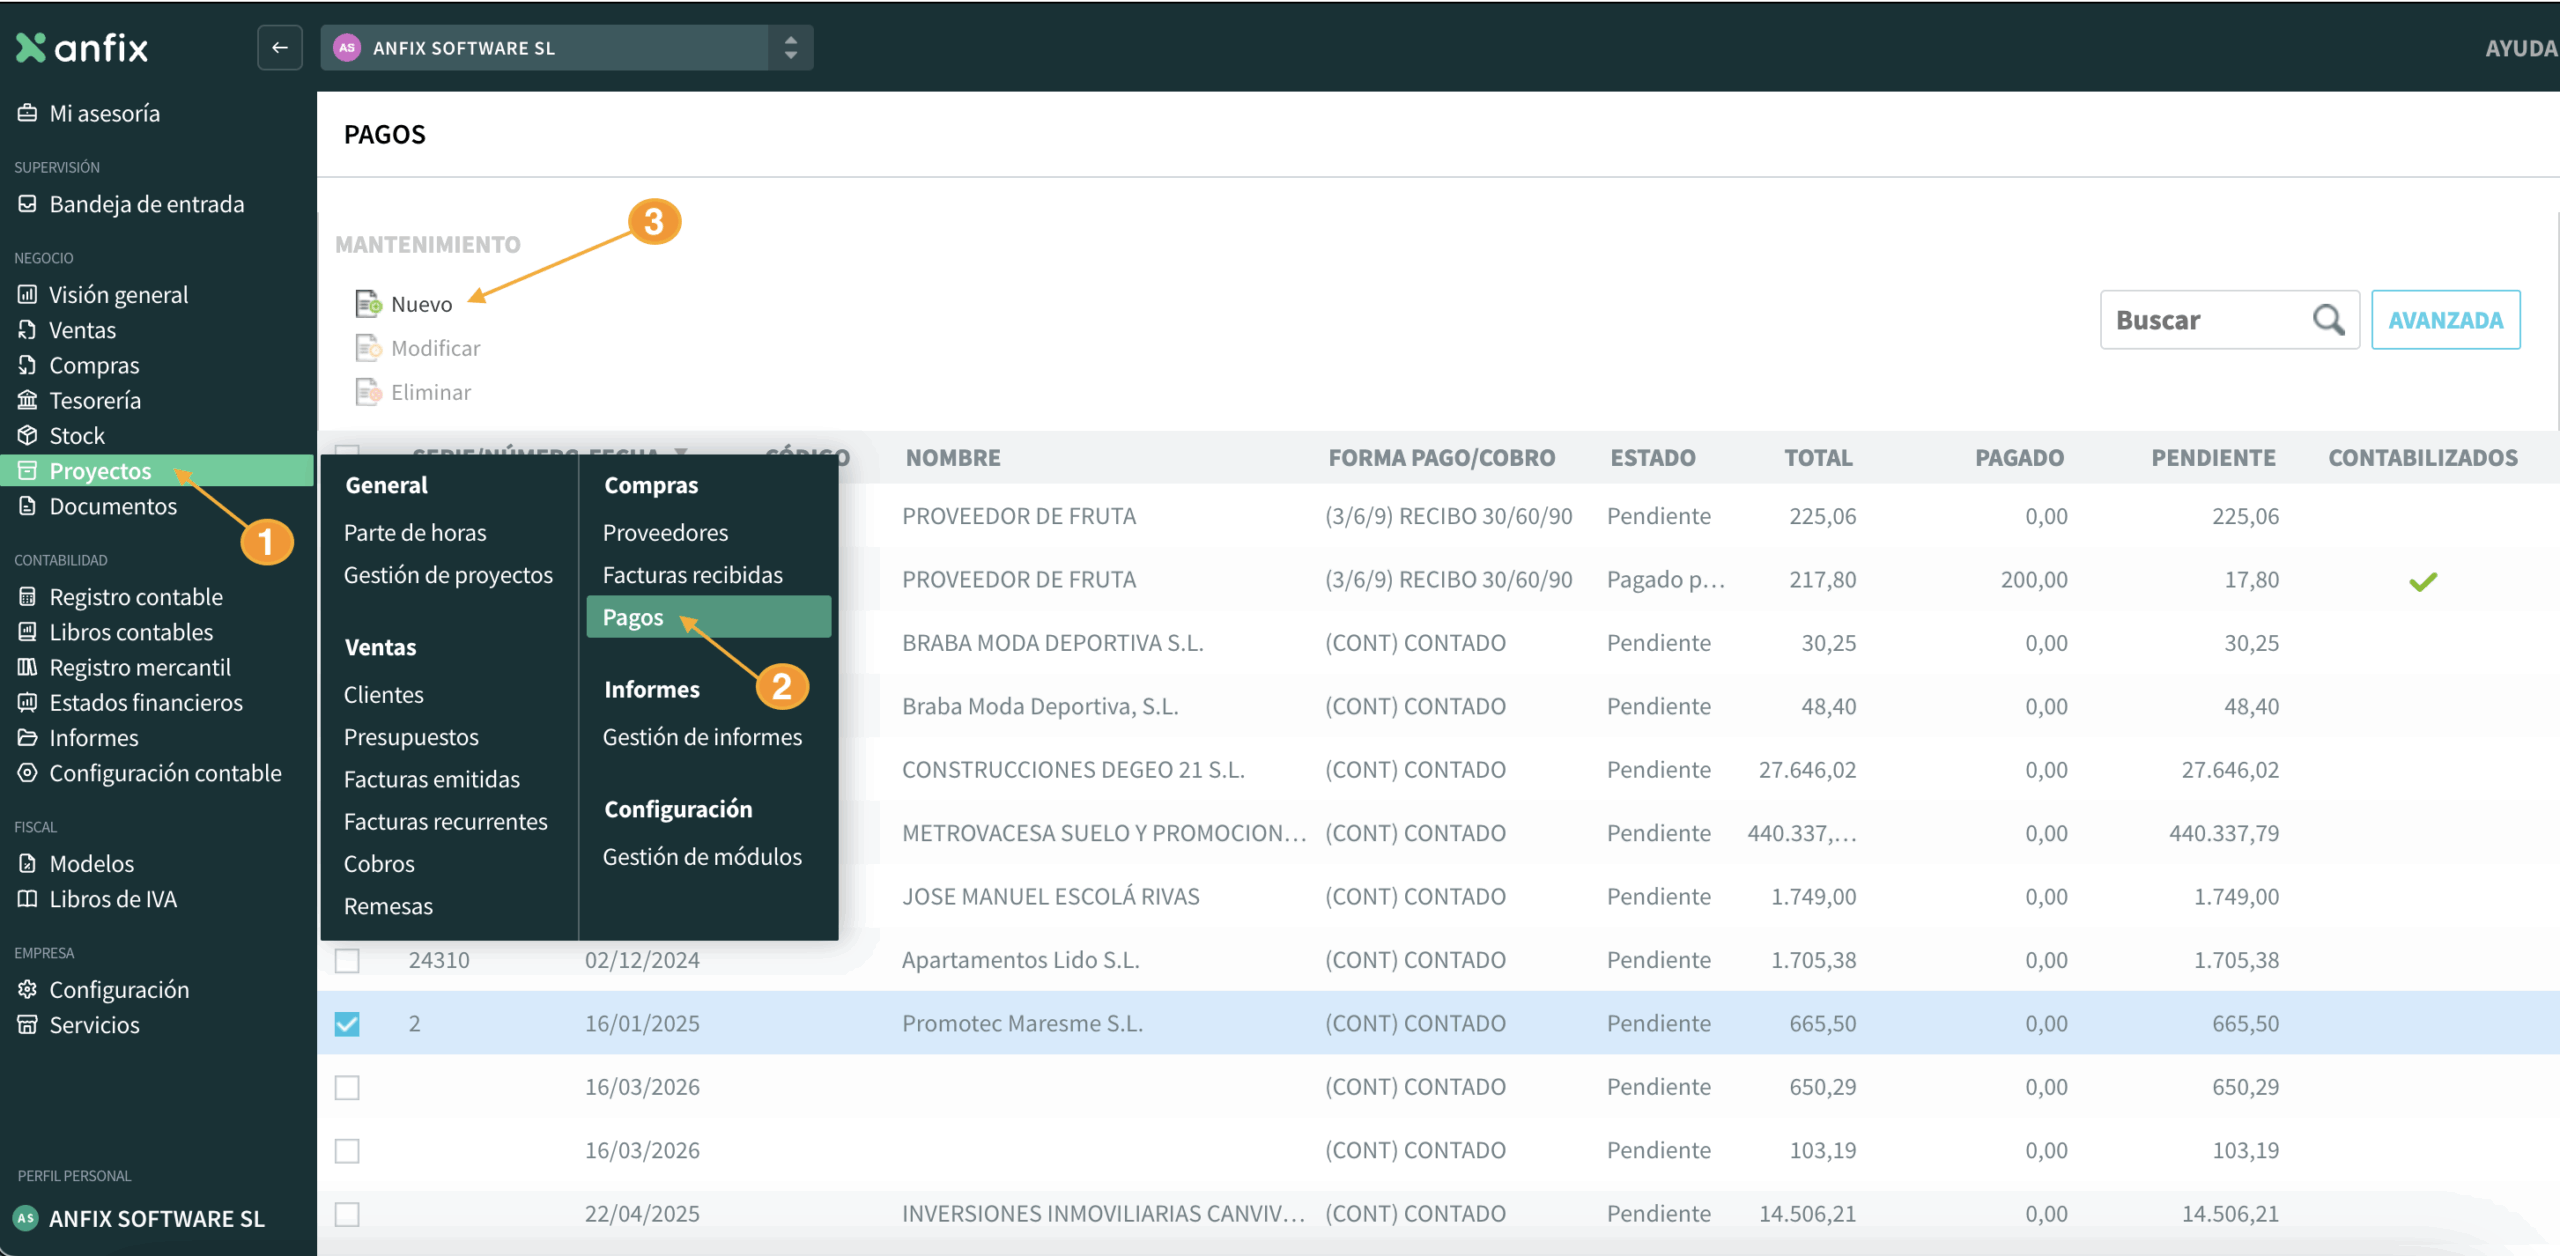Check the 650,29 payment row checkbox

click(347, 1087)
